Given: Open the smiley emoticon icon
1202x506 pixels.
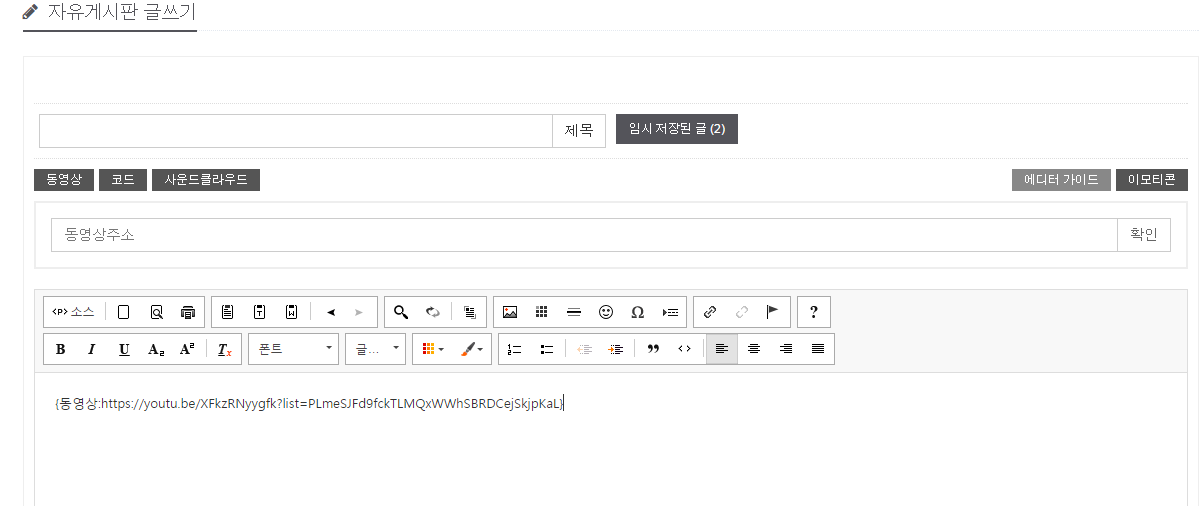Looking at the screenshot, I should tap(606, 312).
